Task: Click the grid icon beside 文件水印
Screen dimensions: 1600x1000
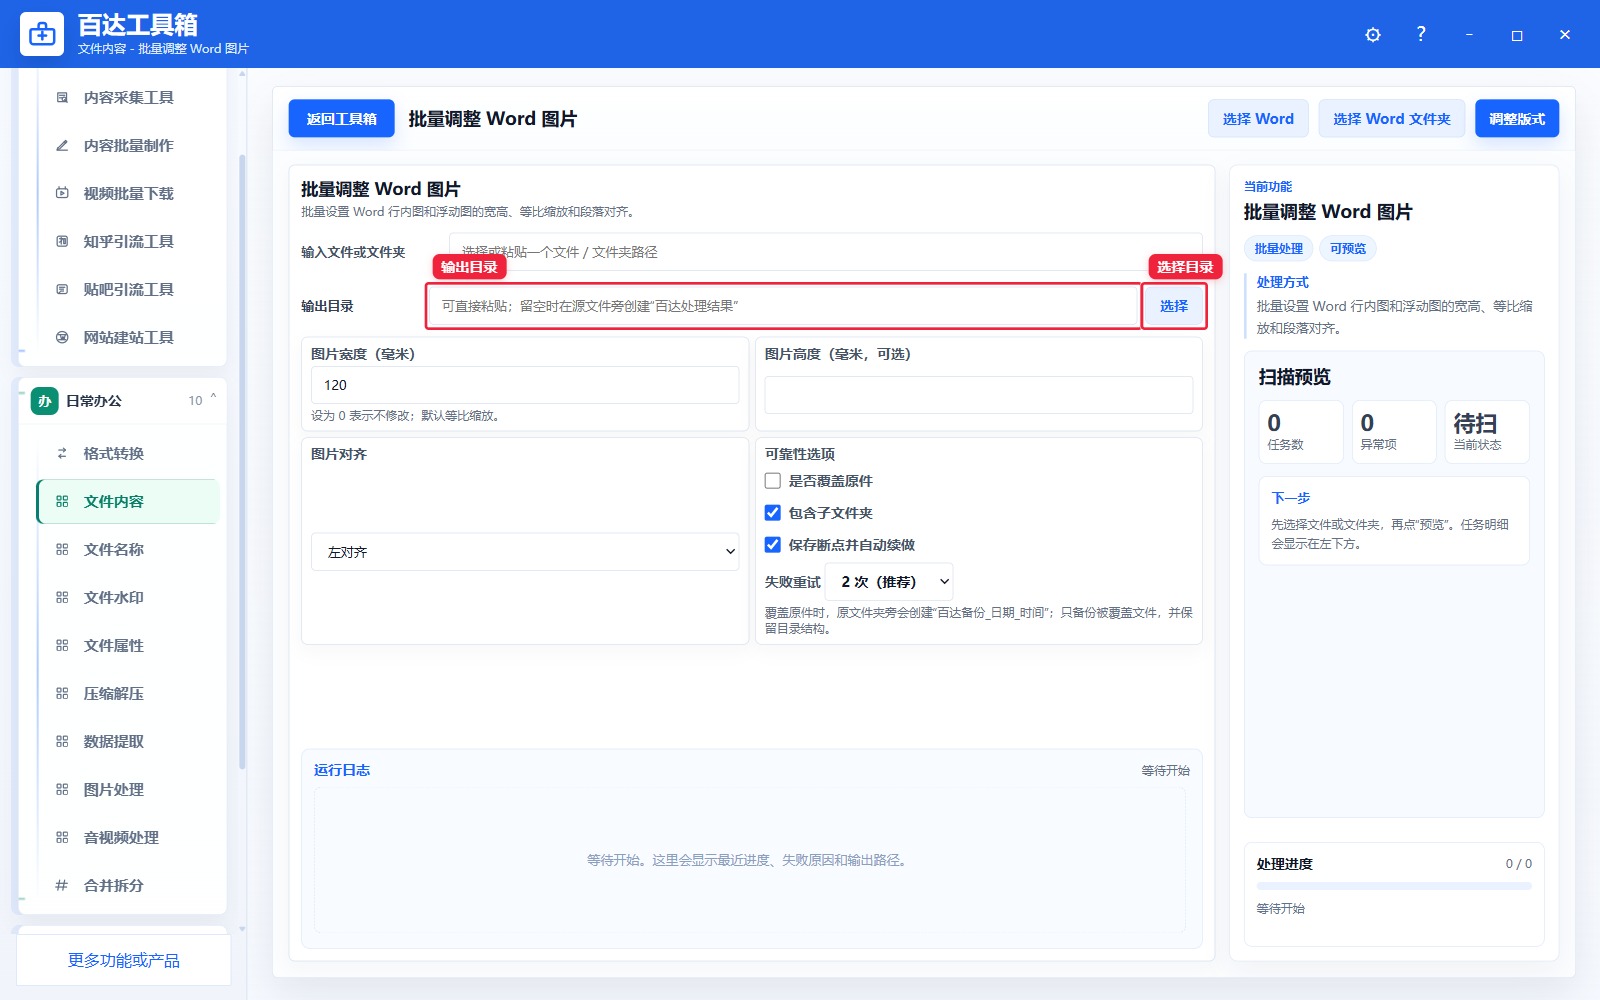Action: tap(62, 597)
